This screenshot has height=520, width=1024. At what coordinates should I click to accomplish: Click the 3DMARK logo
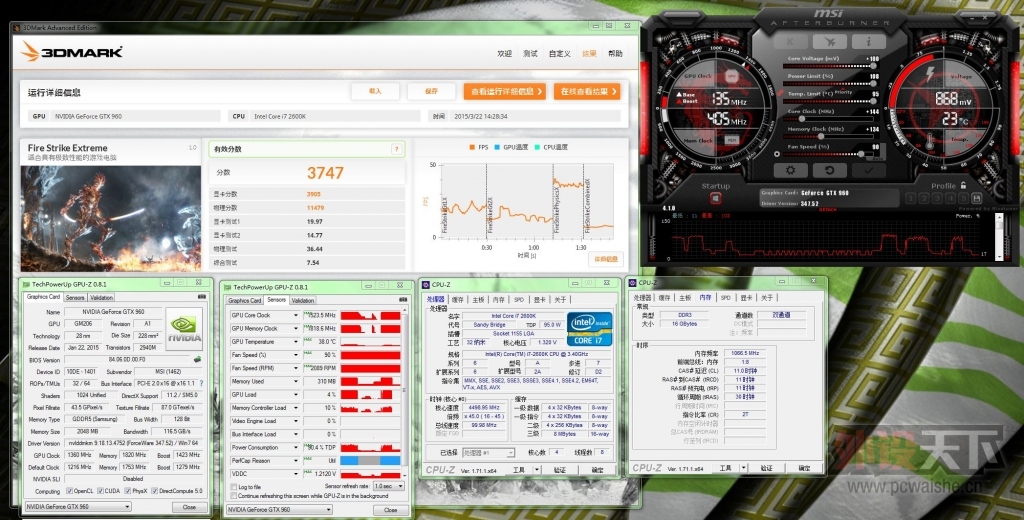(x=72, y=52)
